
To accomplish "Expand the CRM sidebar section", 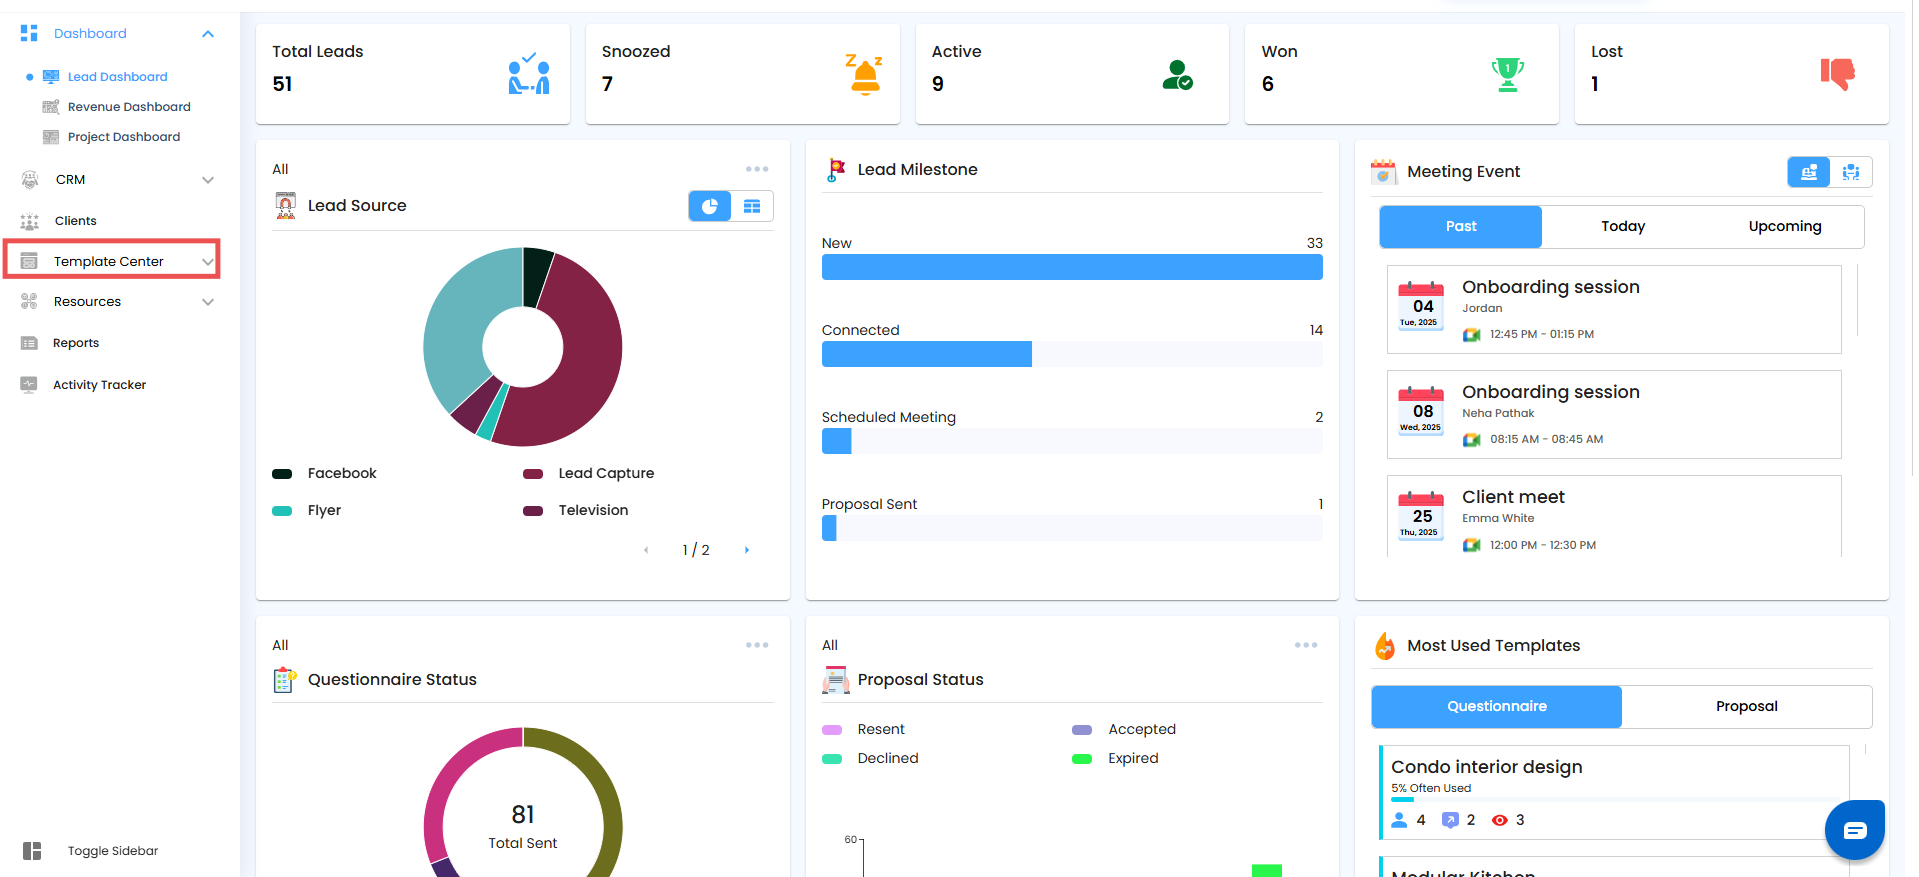I will pos(208,180).
